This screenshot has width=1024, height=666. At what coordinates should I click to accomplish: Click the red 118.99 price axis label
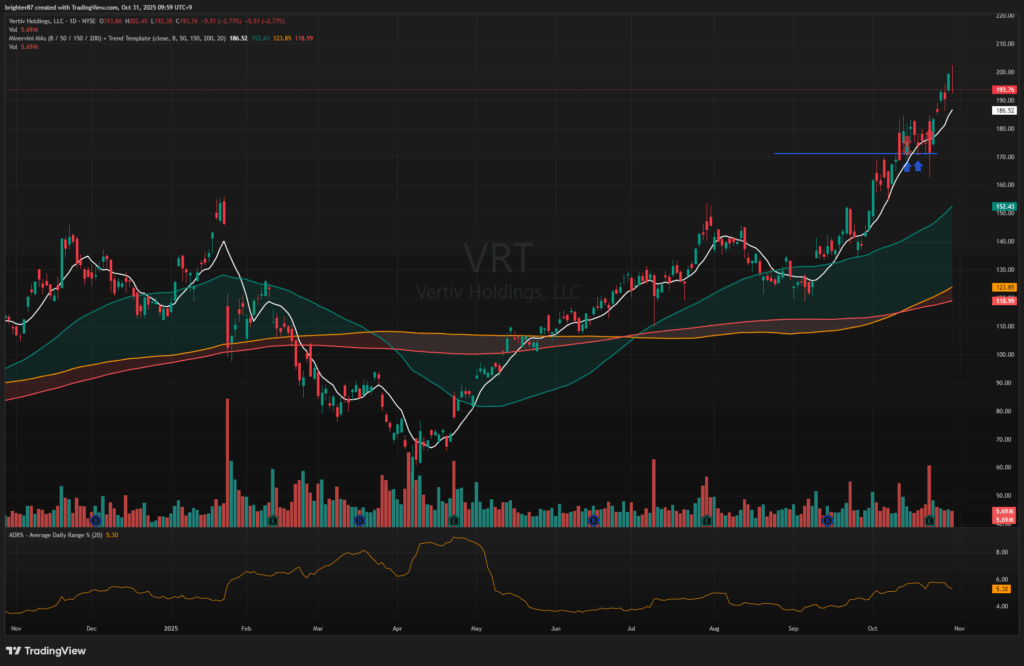coord(1004,301)
